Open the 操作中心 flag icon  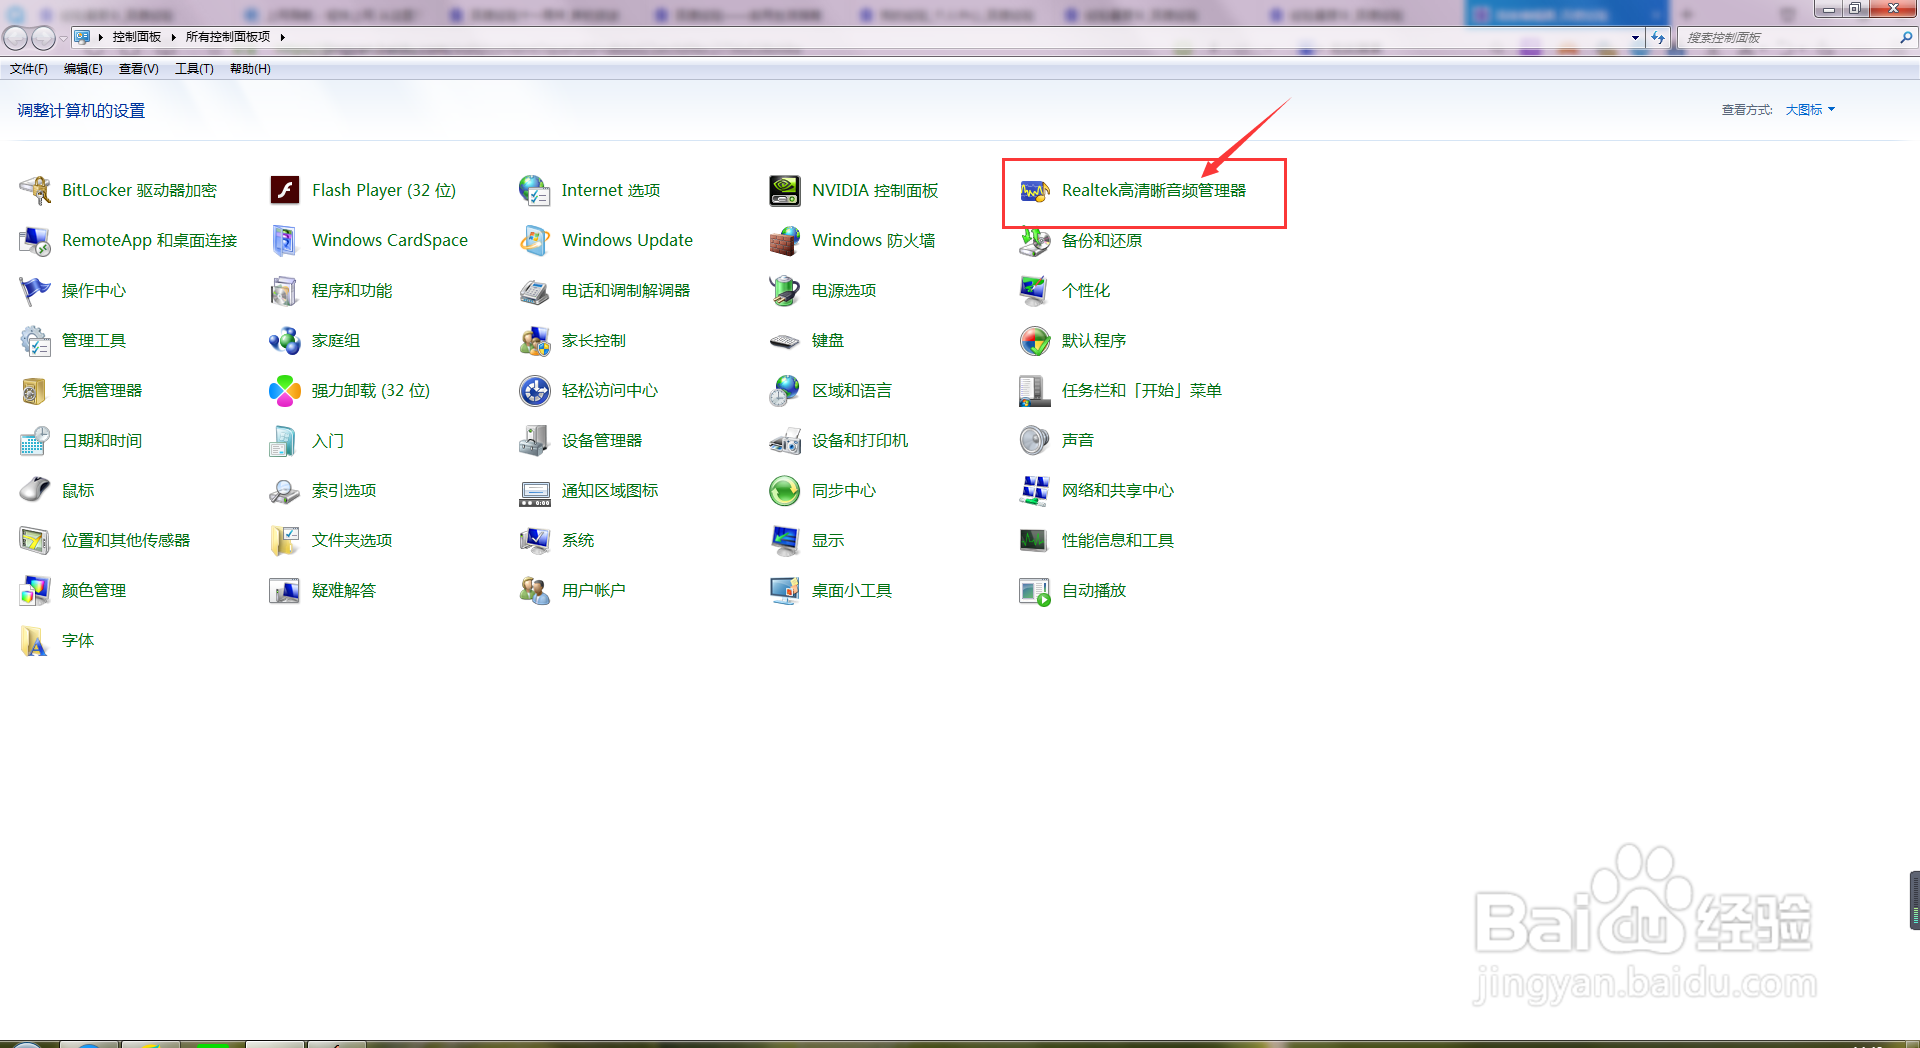coord(35,290)
